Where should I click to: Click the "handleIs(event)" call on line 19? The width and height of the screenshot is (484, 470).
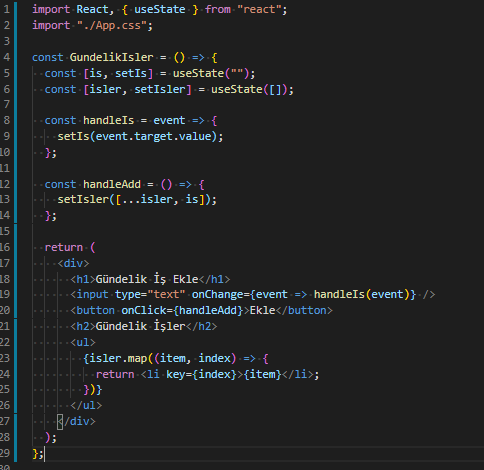[362, 294]
